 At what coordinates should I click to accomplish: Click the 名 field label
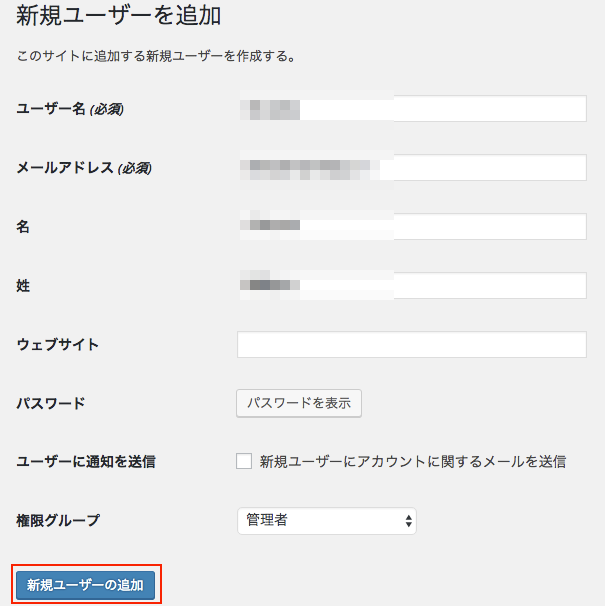point(23,227)
